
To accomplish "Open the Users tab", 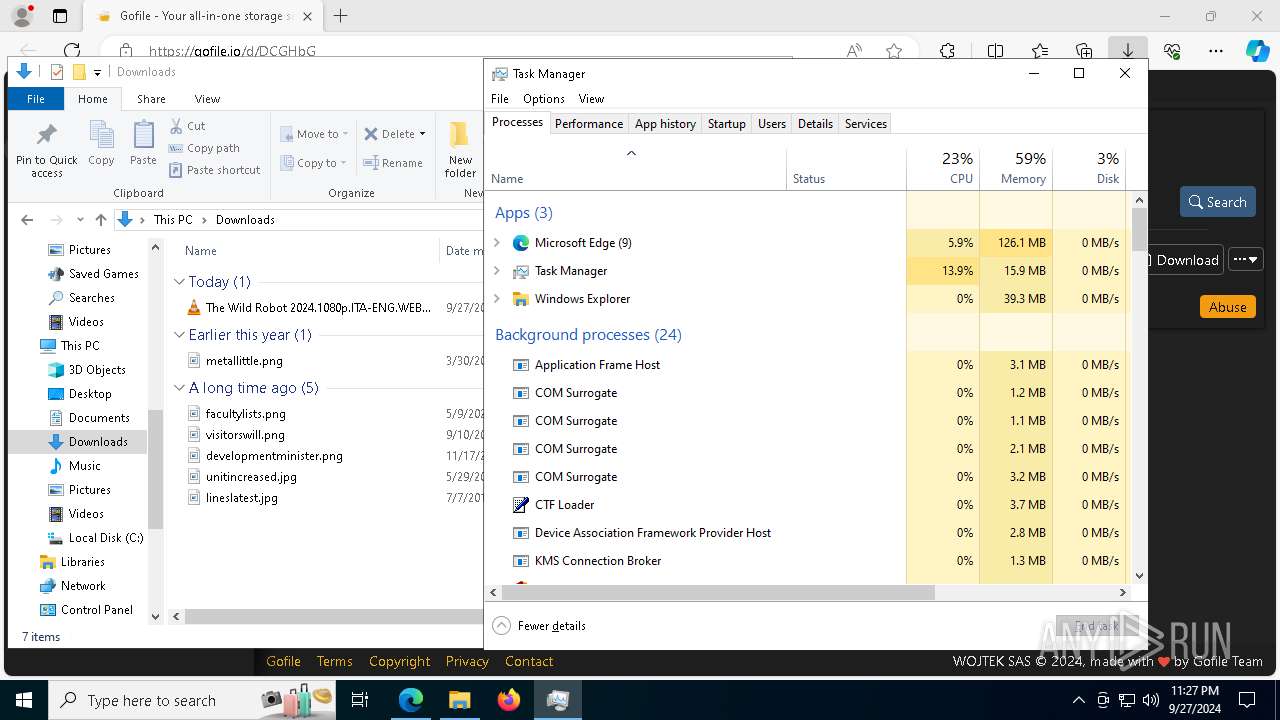I will pyautogui.click(x=772, y=124).
